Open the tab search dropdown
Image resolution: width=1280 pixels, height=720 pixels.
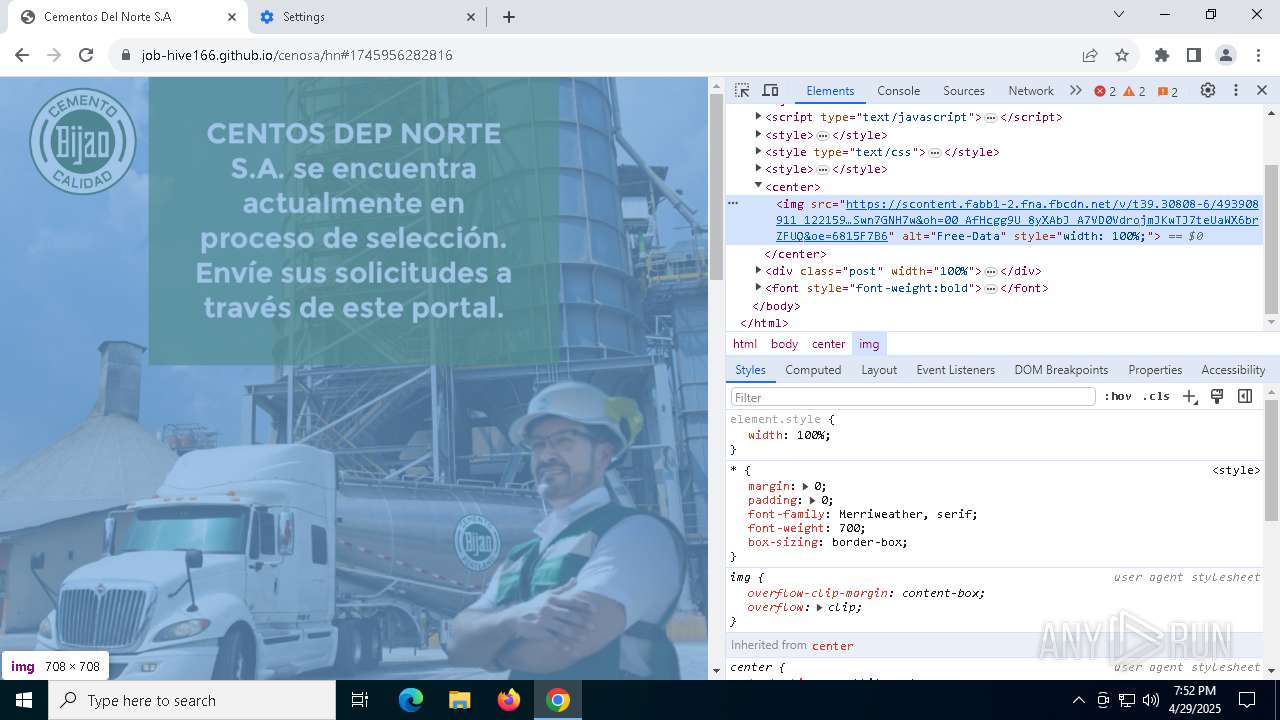[1119, 14]
